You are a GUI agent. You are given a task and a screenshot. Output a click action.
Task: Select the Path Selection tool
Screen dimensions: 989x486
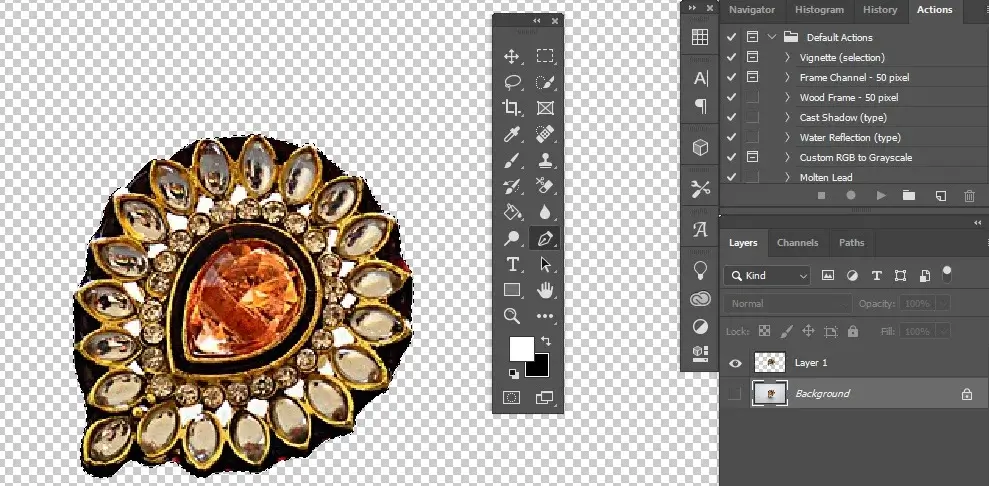coord(545,264)
